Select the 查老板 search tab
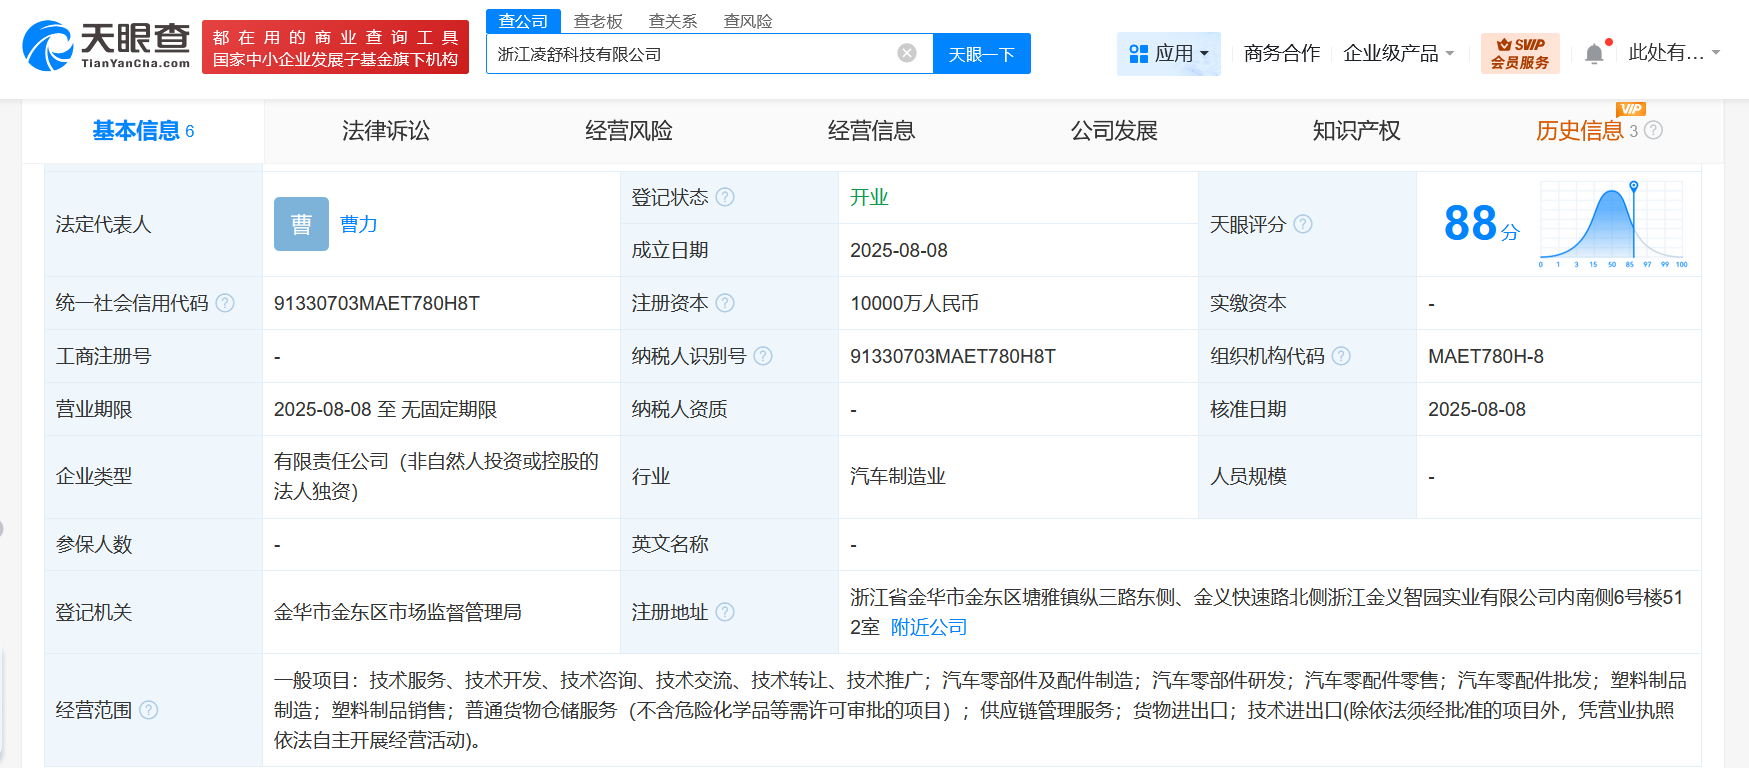This screenshot has width=1749, height=768. click(x=598, y=21)
